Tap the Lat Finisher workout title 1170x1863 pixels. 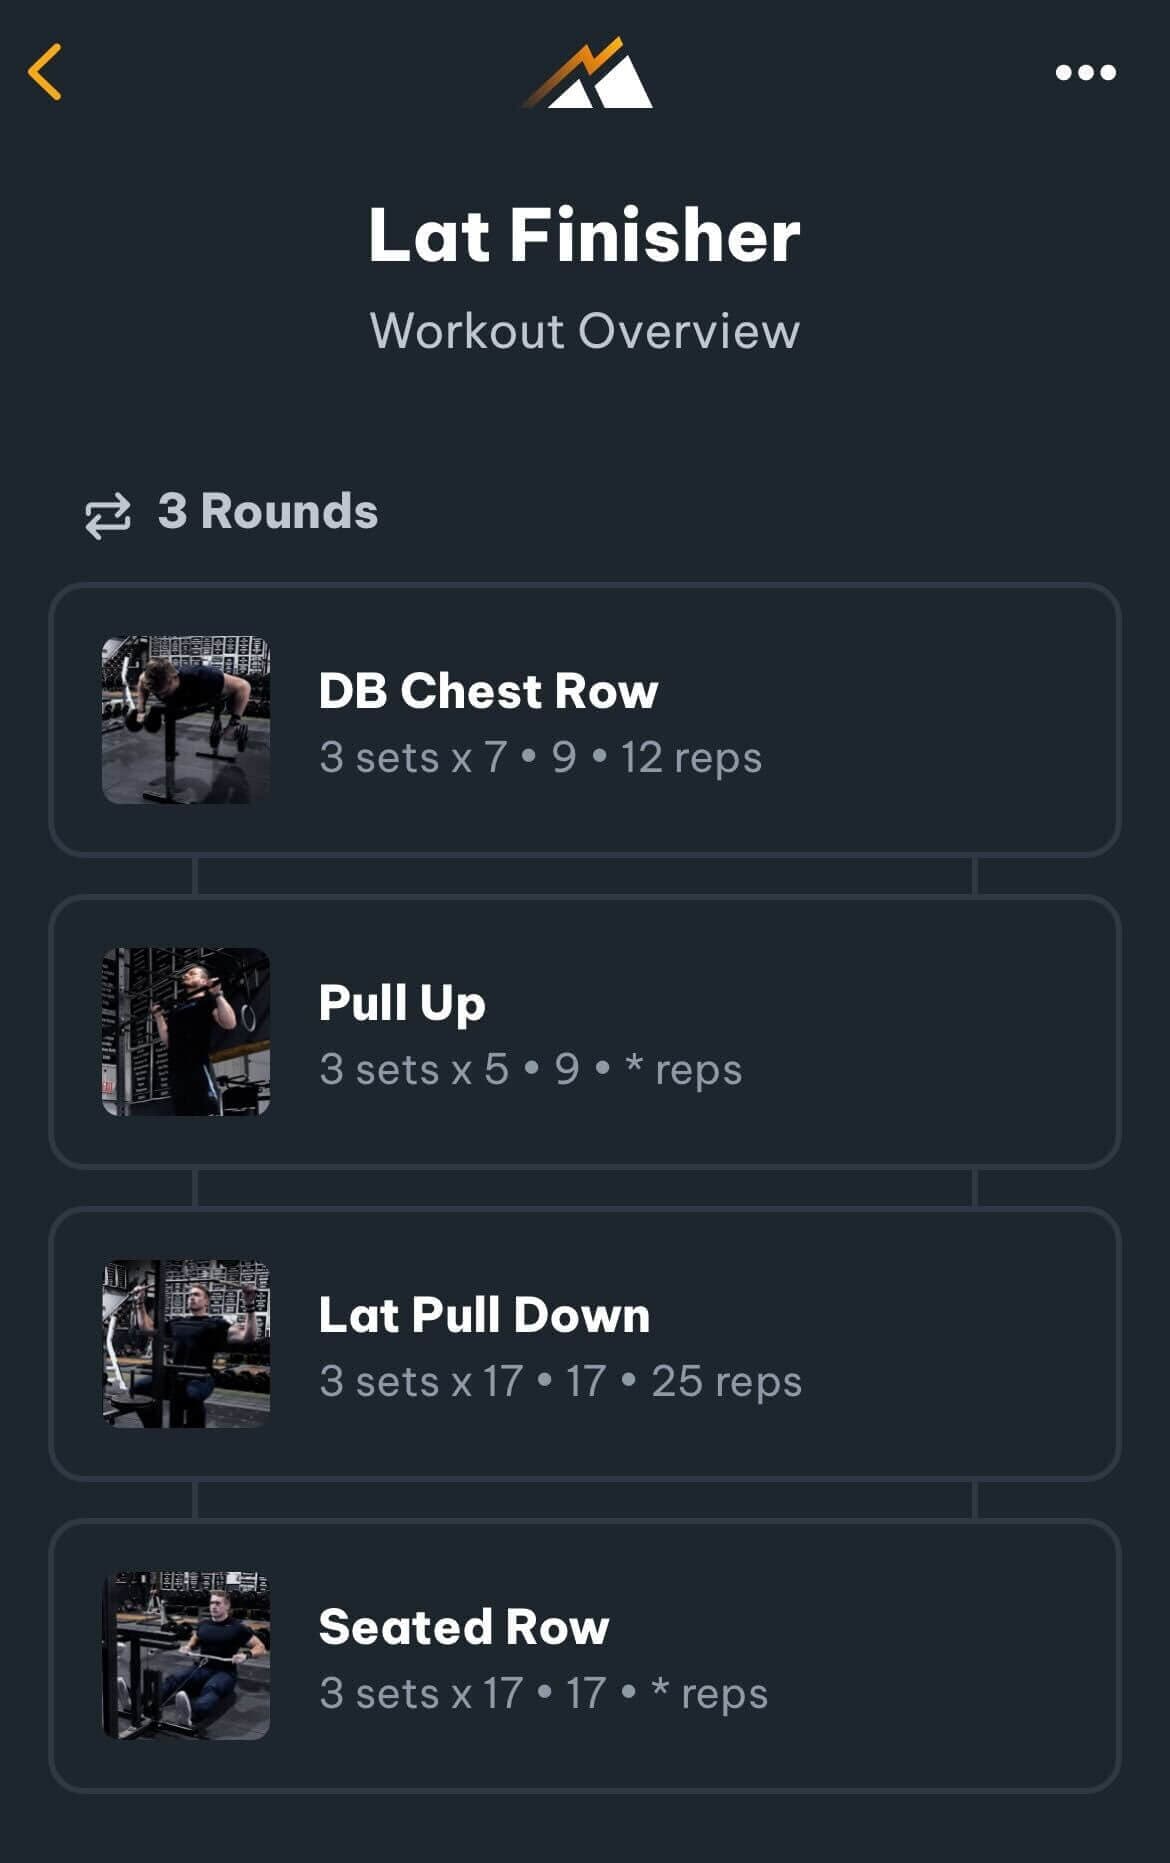pyautogui.click(x=585, y=235)
